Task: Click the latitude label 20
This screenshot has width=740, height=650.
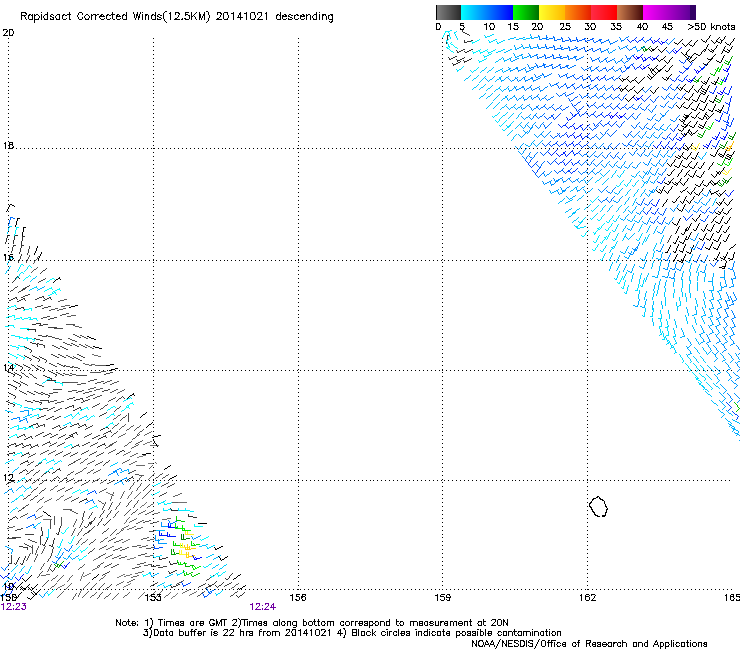Action: 8,33
